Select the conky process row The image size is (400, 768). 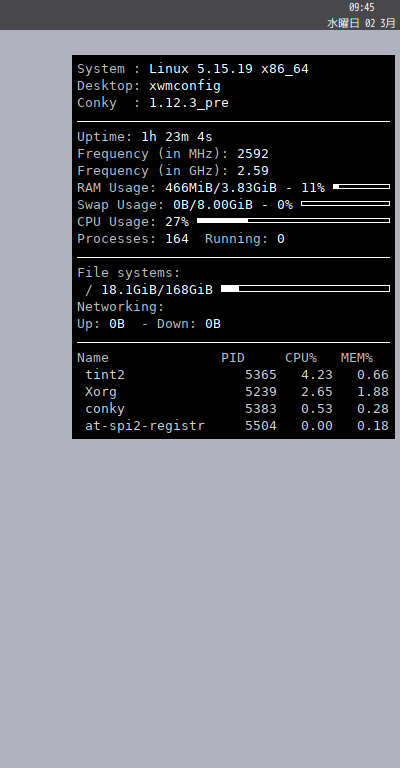pos(233,408)
